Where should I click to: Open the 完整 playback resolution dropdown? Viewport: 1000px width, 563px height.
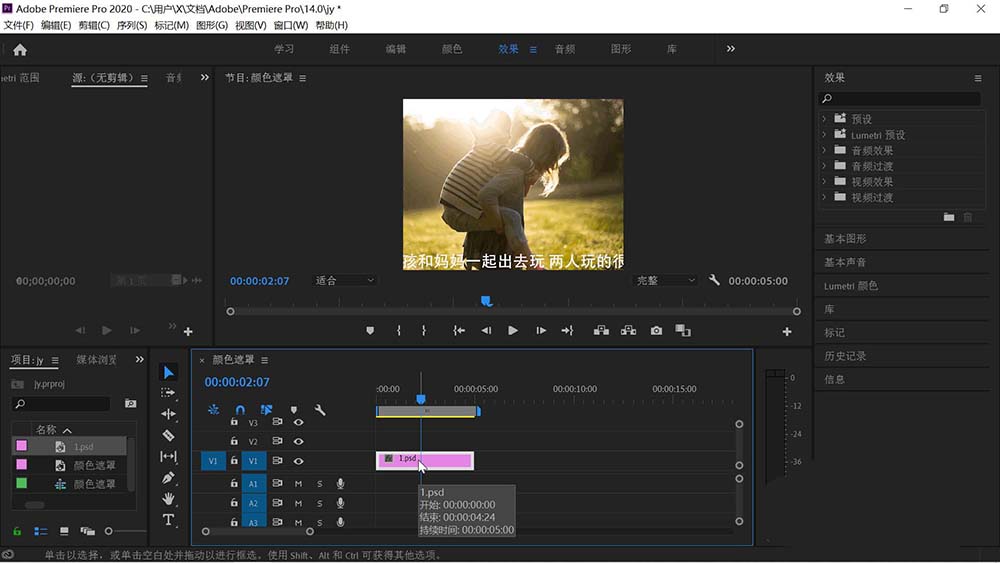pyautogui.click(x=665, y=281)
